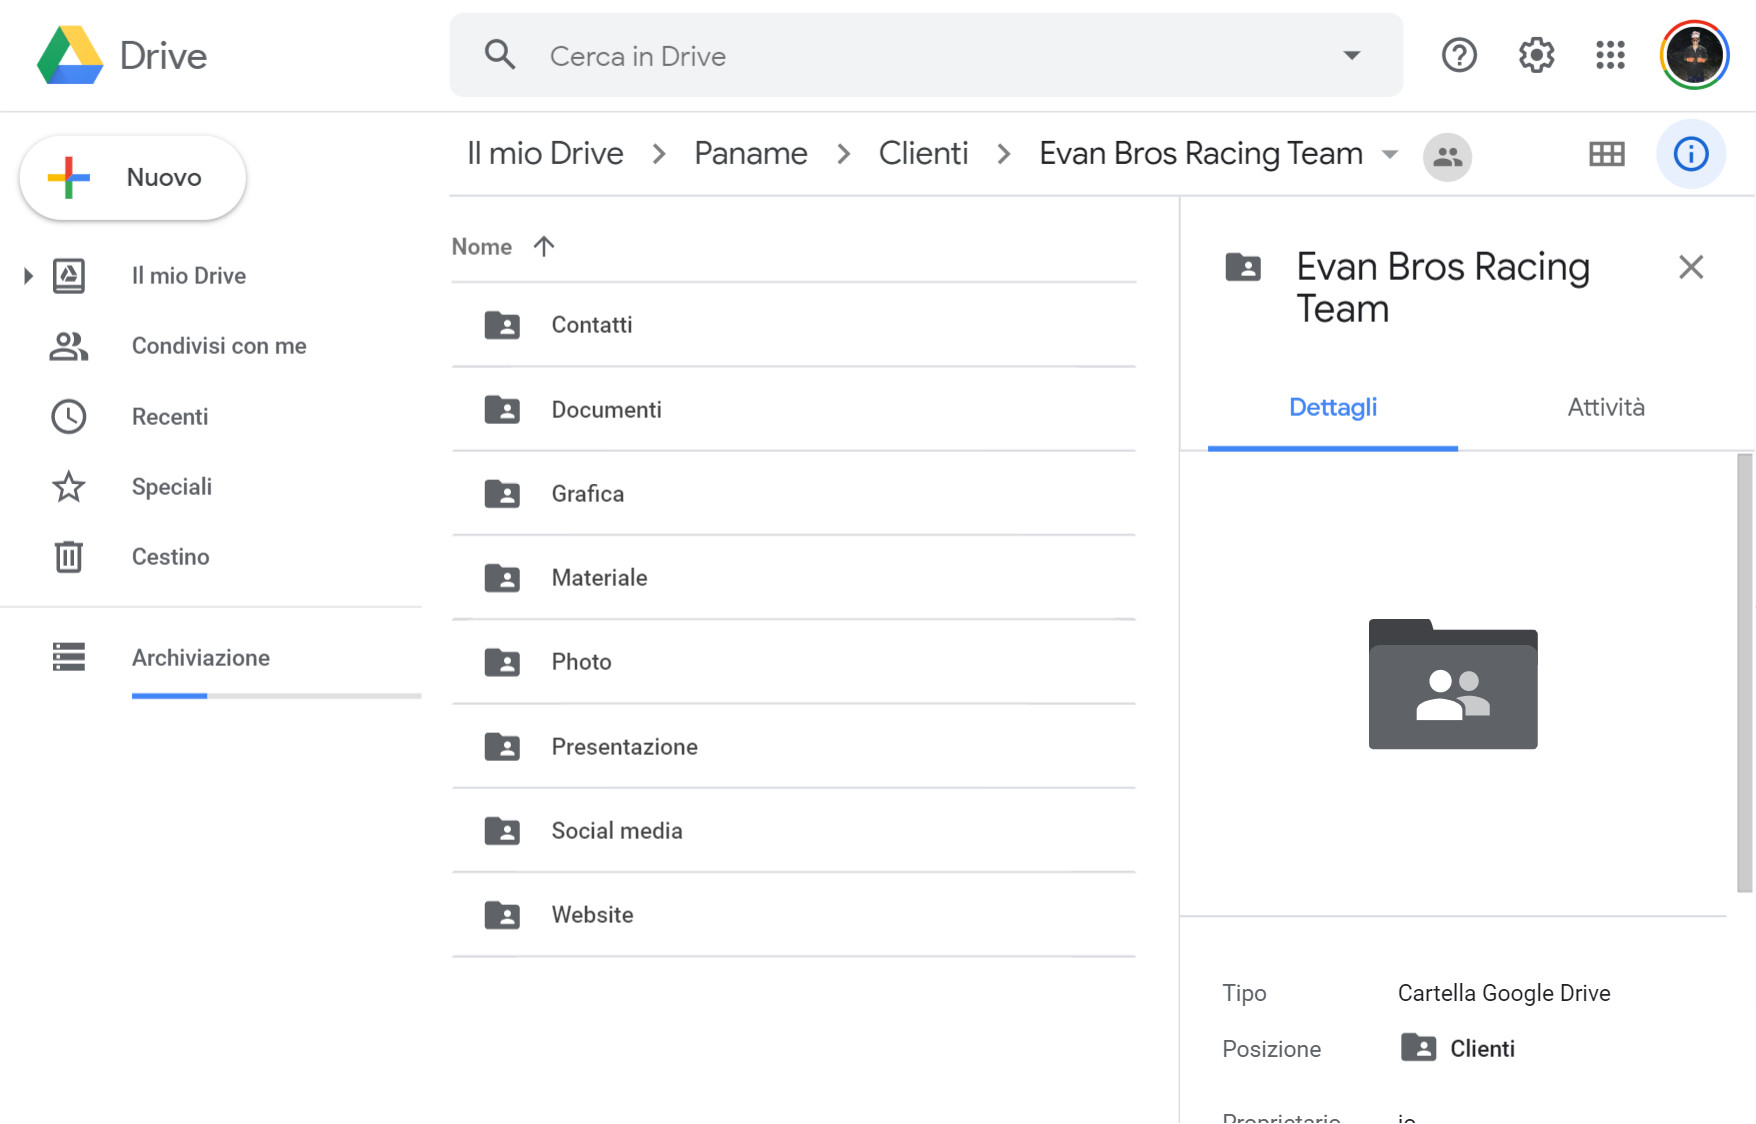Click the Nuovo button

coord(133,178)
